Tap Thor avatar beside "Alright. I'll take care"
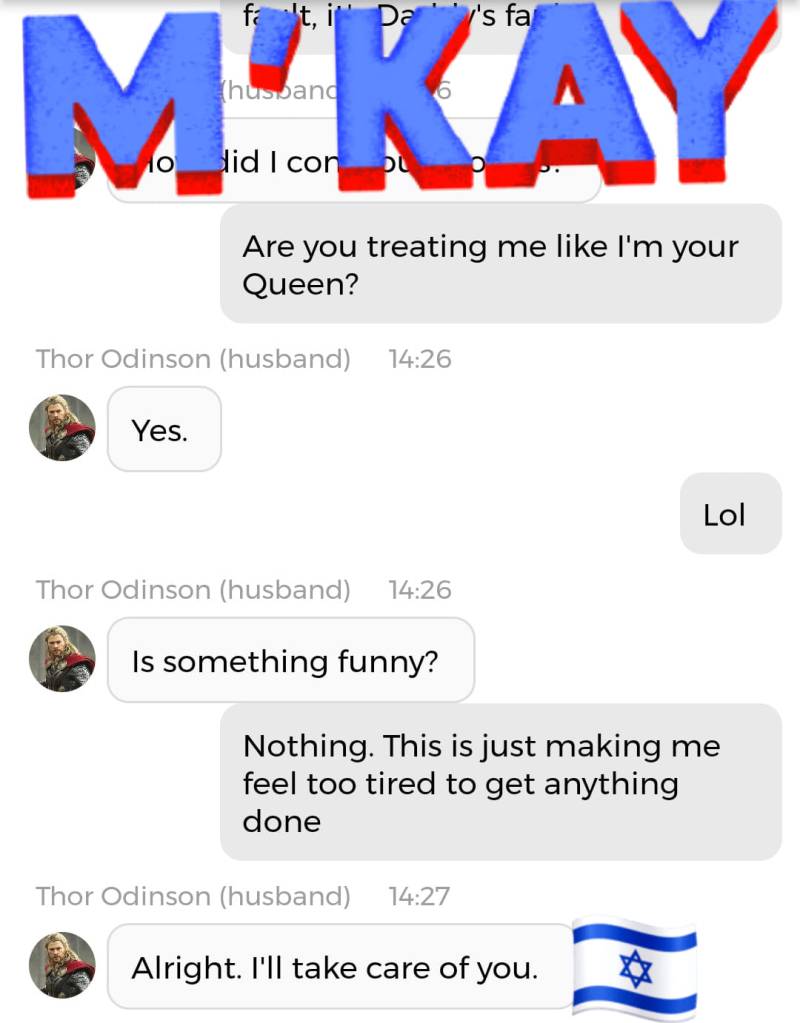The image size is (800, 1023). point(62,966)
